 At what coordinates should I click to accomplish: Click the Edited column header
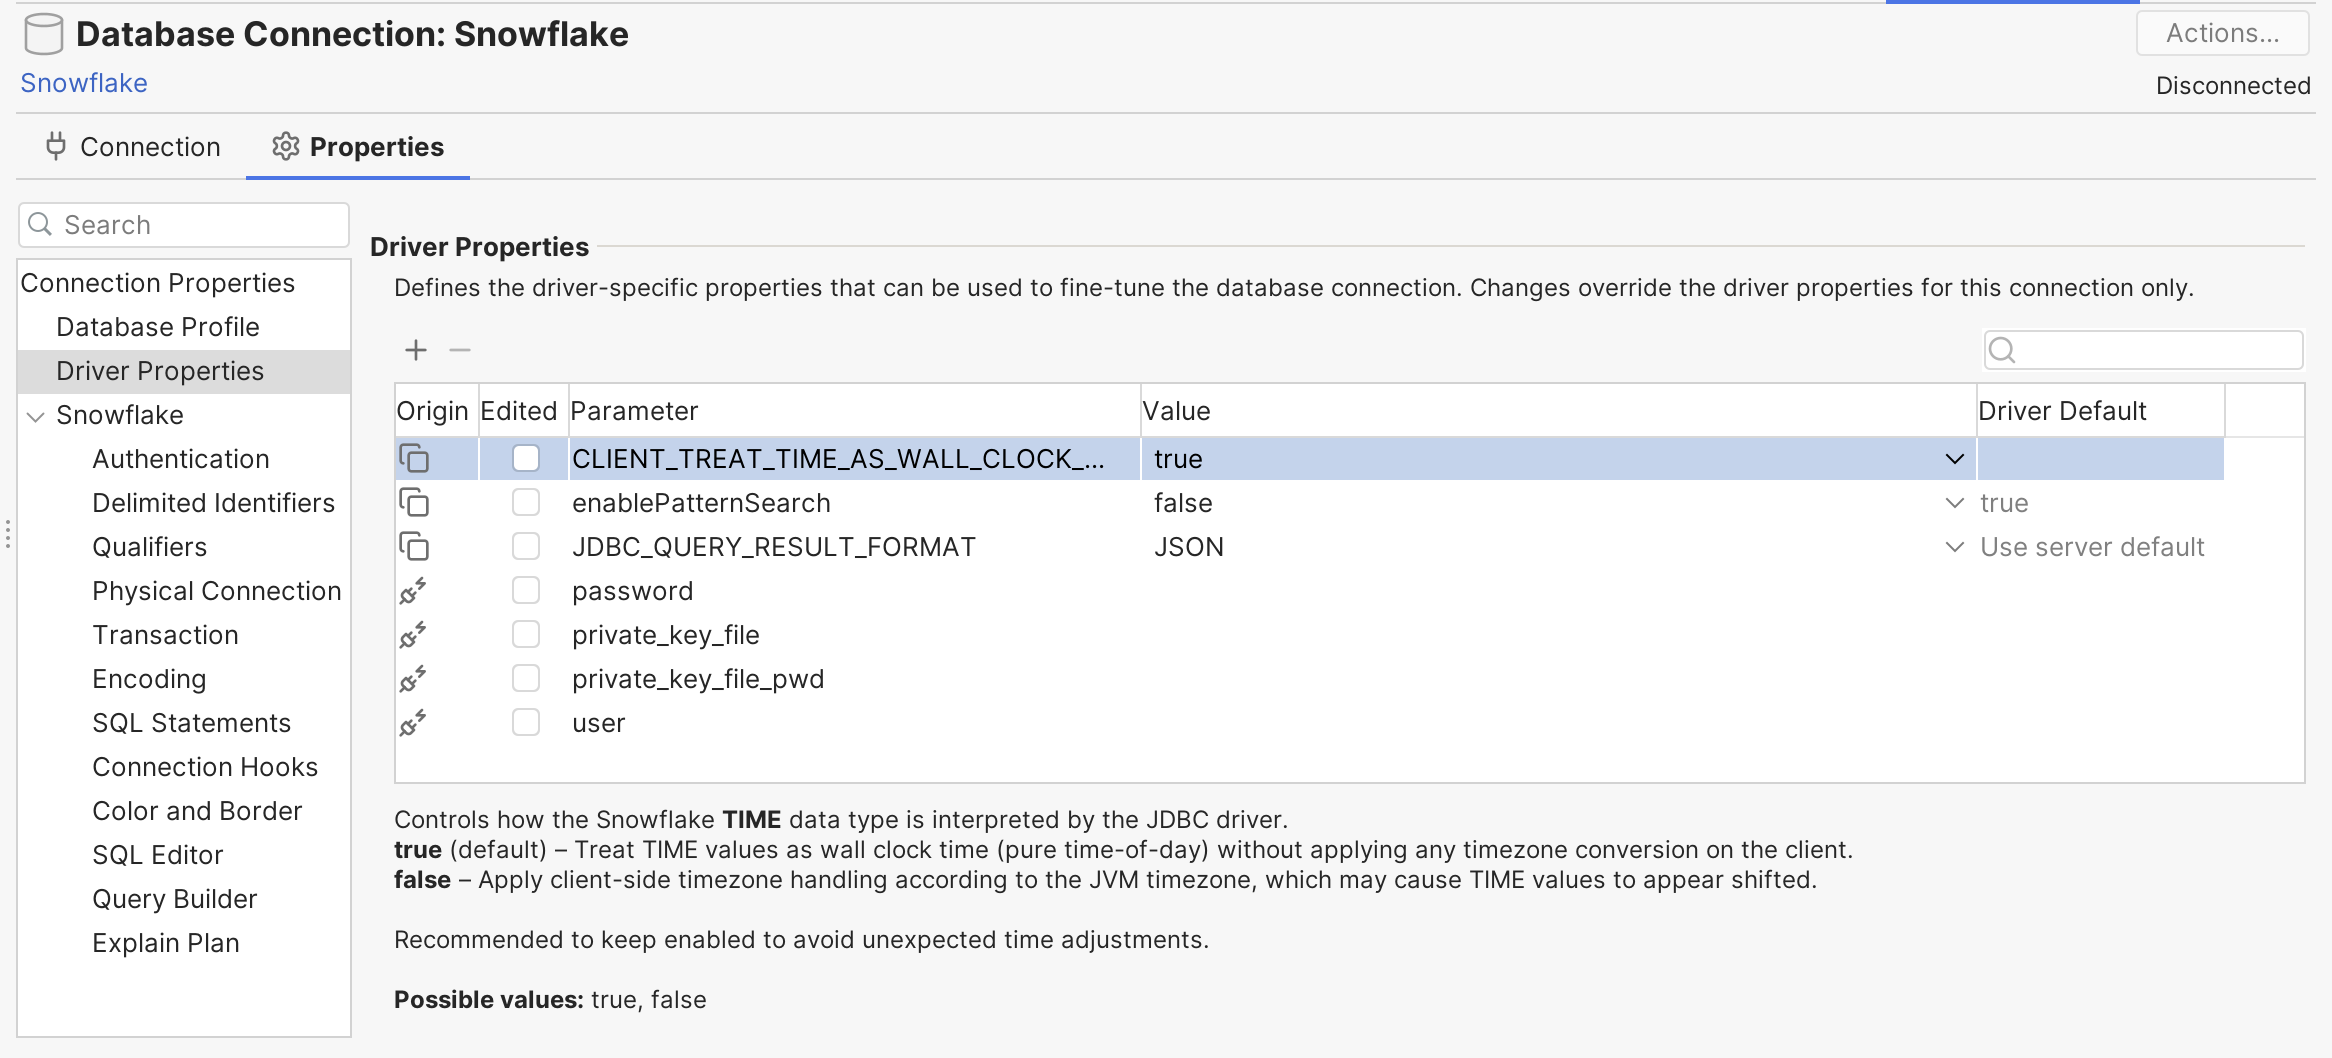(x=523, y=411)
